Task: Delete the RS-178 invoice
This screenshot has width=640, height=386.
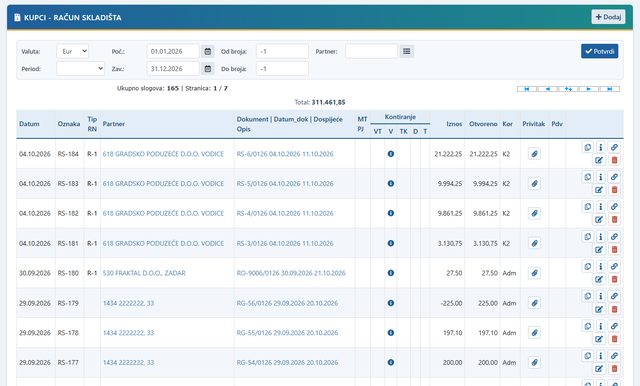Action: pyautogui.click(x=614, y=339)
